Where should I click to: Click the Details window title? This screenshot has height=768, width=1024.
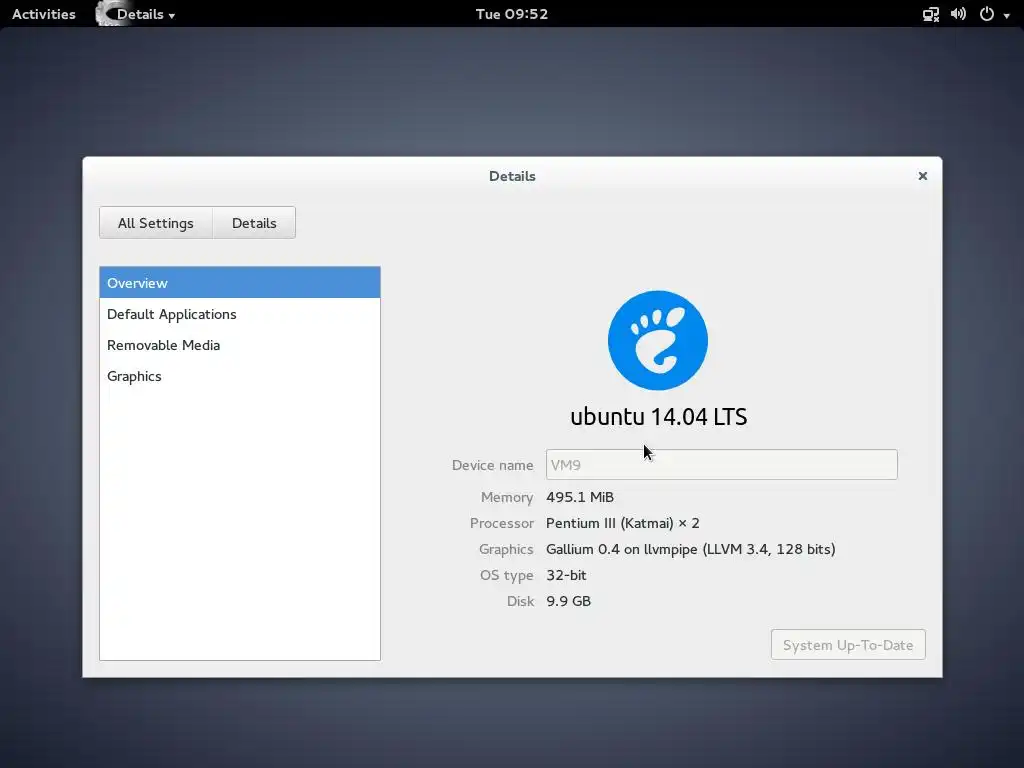[x=512, y=176]
